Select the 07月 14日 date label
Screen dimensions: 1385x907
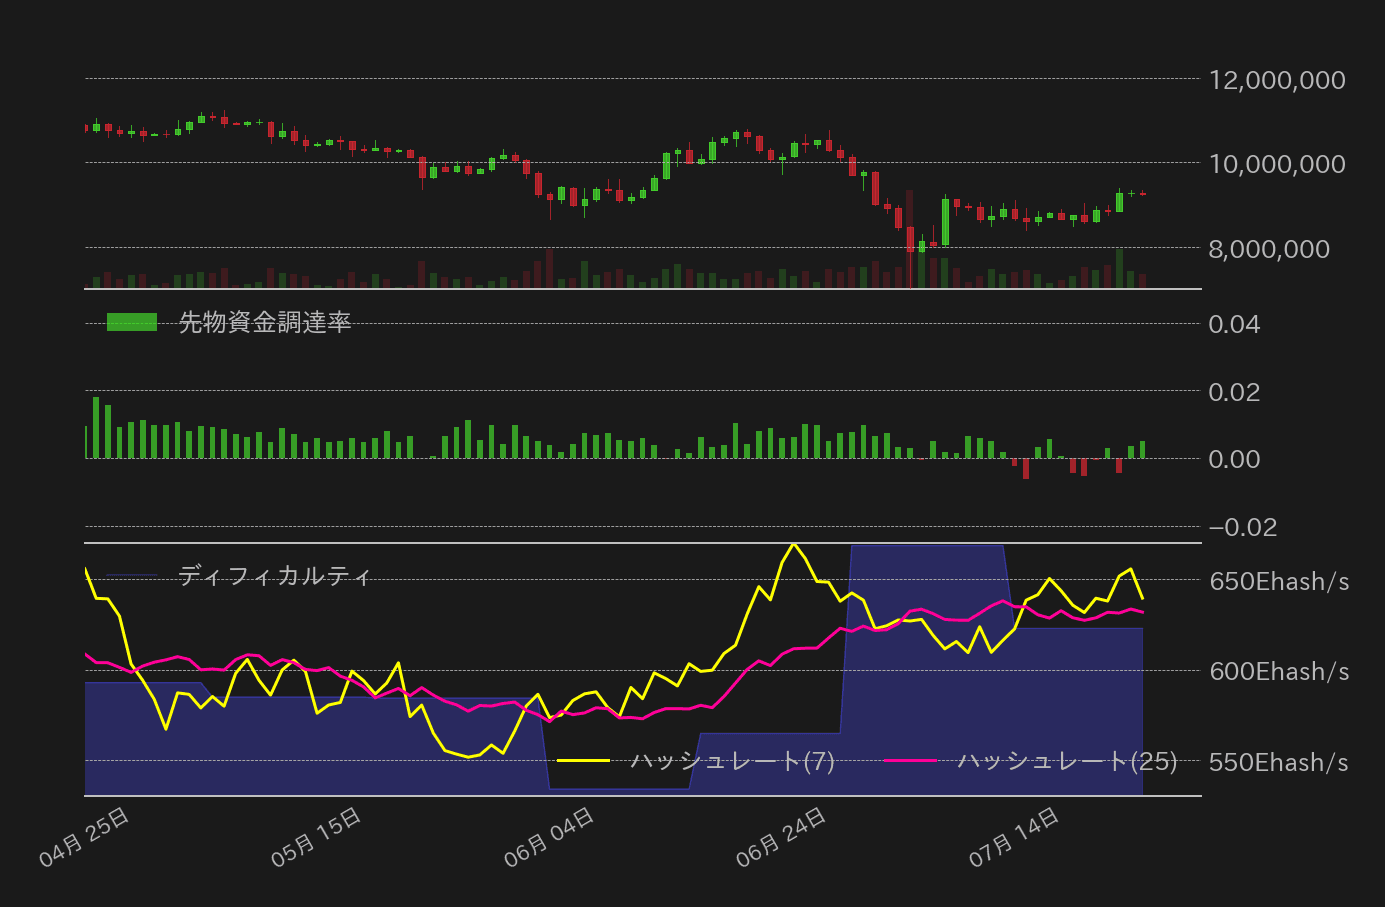coord(1014,837)
